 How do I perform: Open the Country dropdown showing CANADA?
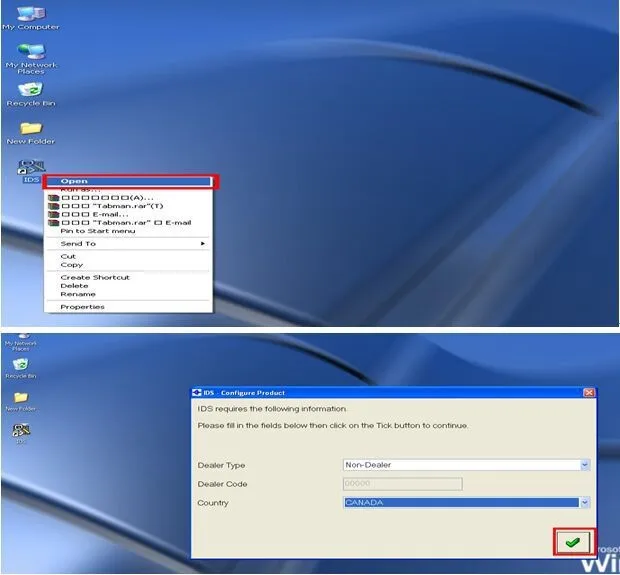(x=467, y=502)
